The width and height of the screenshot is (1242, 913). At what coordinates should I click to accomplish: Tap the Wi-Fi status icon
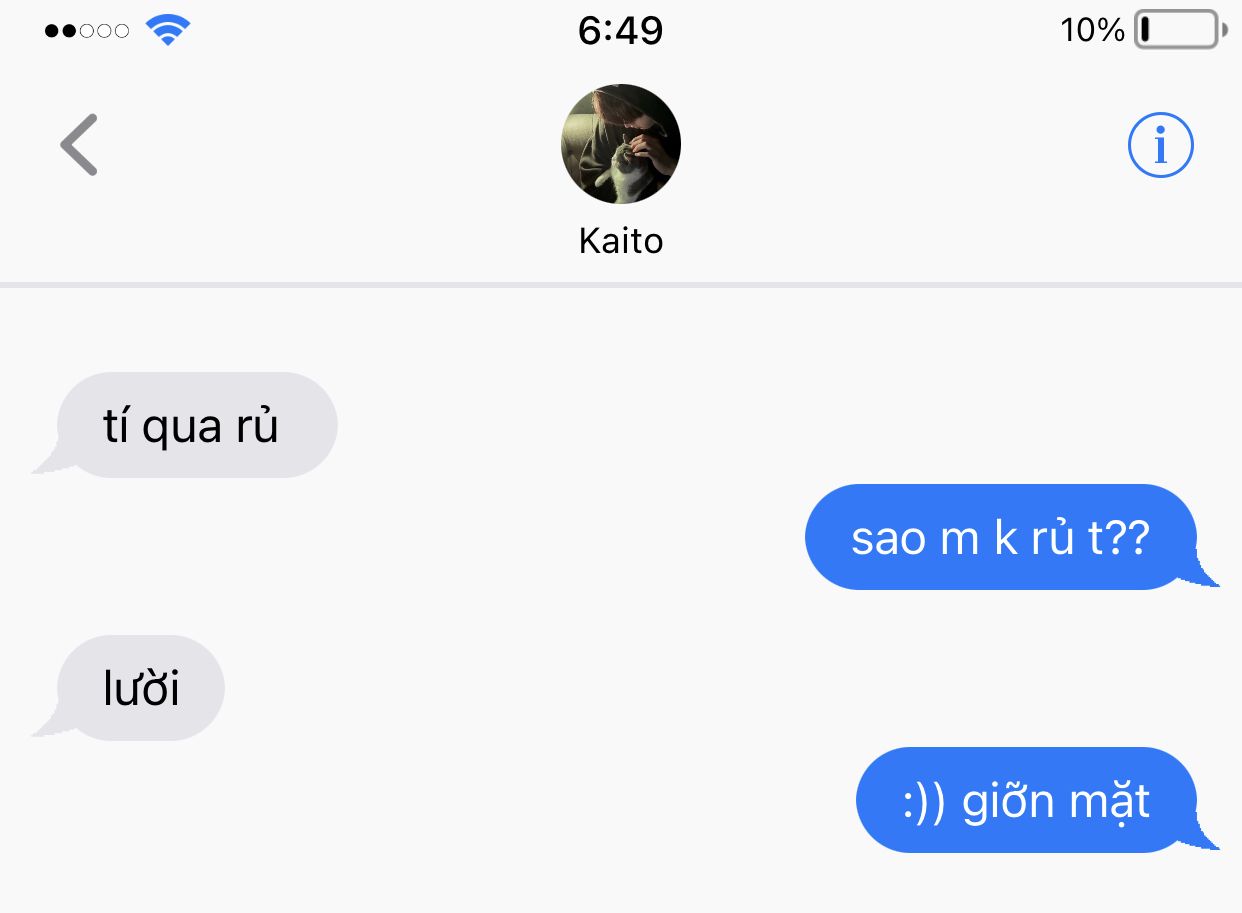(168, 30)
